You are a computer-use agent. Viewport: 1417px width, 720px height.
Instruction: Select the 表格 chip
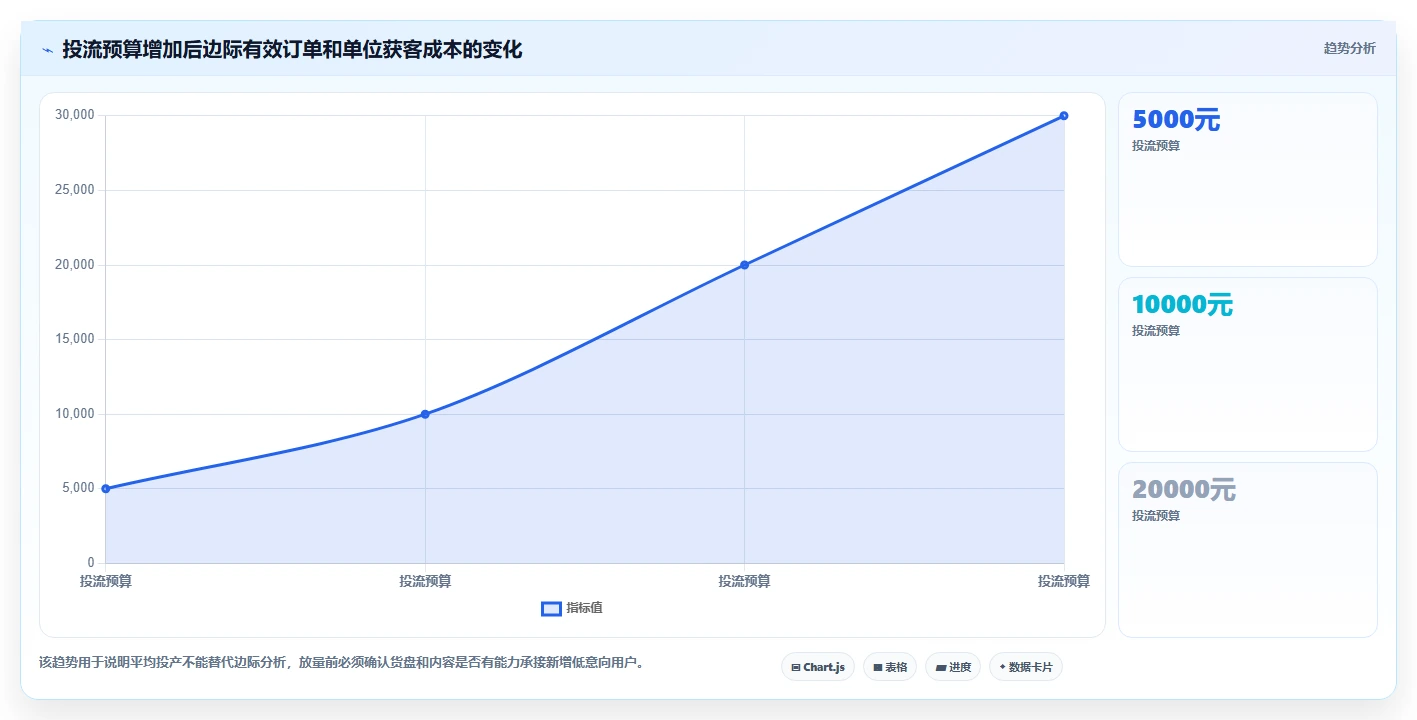point(890,667)
